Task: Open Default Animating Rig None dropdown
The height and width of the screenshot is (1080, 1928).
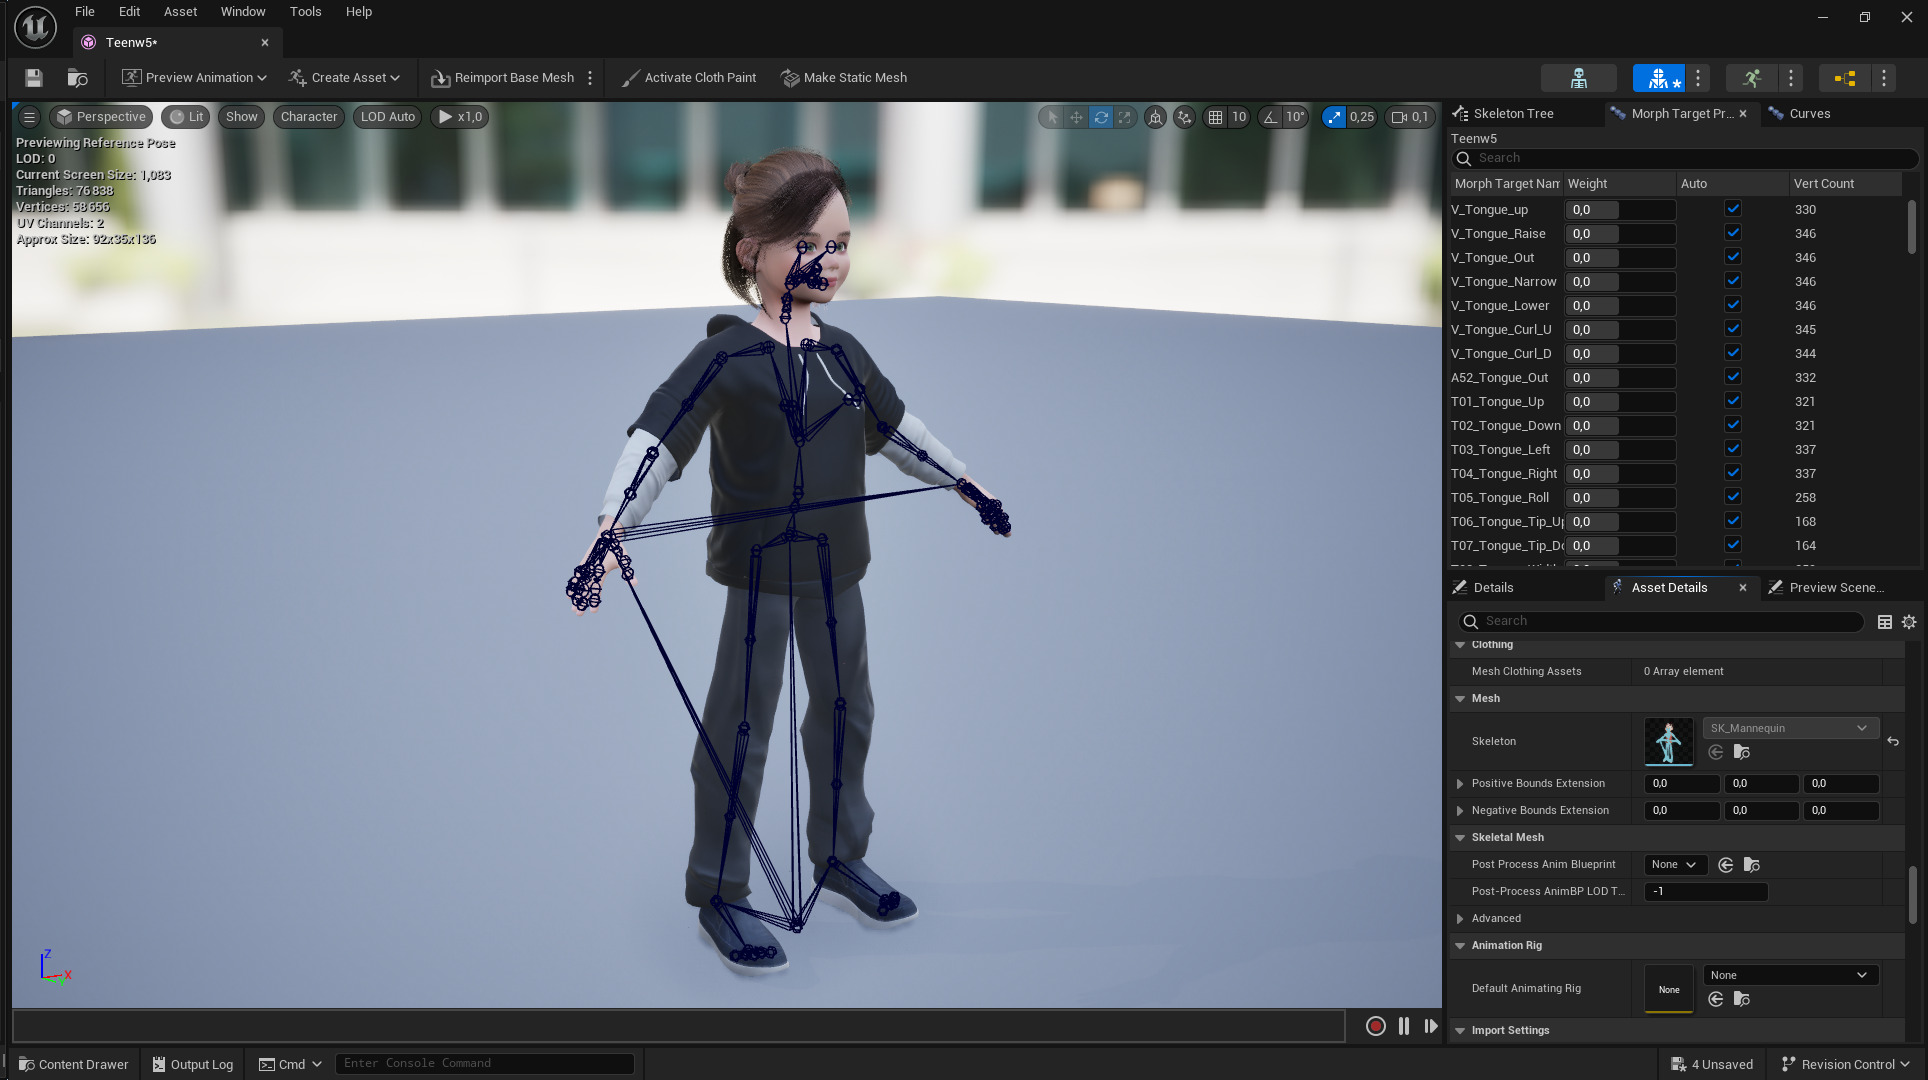Action: click(x=1790, y=975)
